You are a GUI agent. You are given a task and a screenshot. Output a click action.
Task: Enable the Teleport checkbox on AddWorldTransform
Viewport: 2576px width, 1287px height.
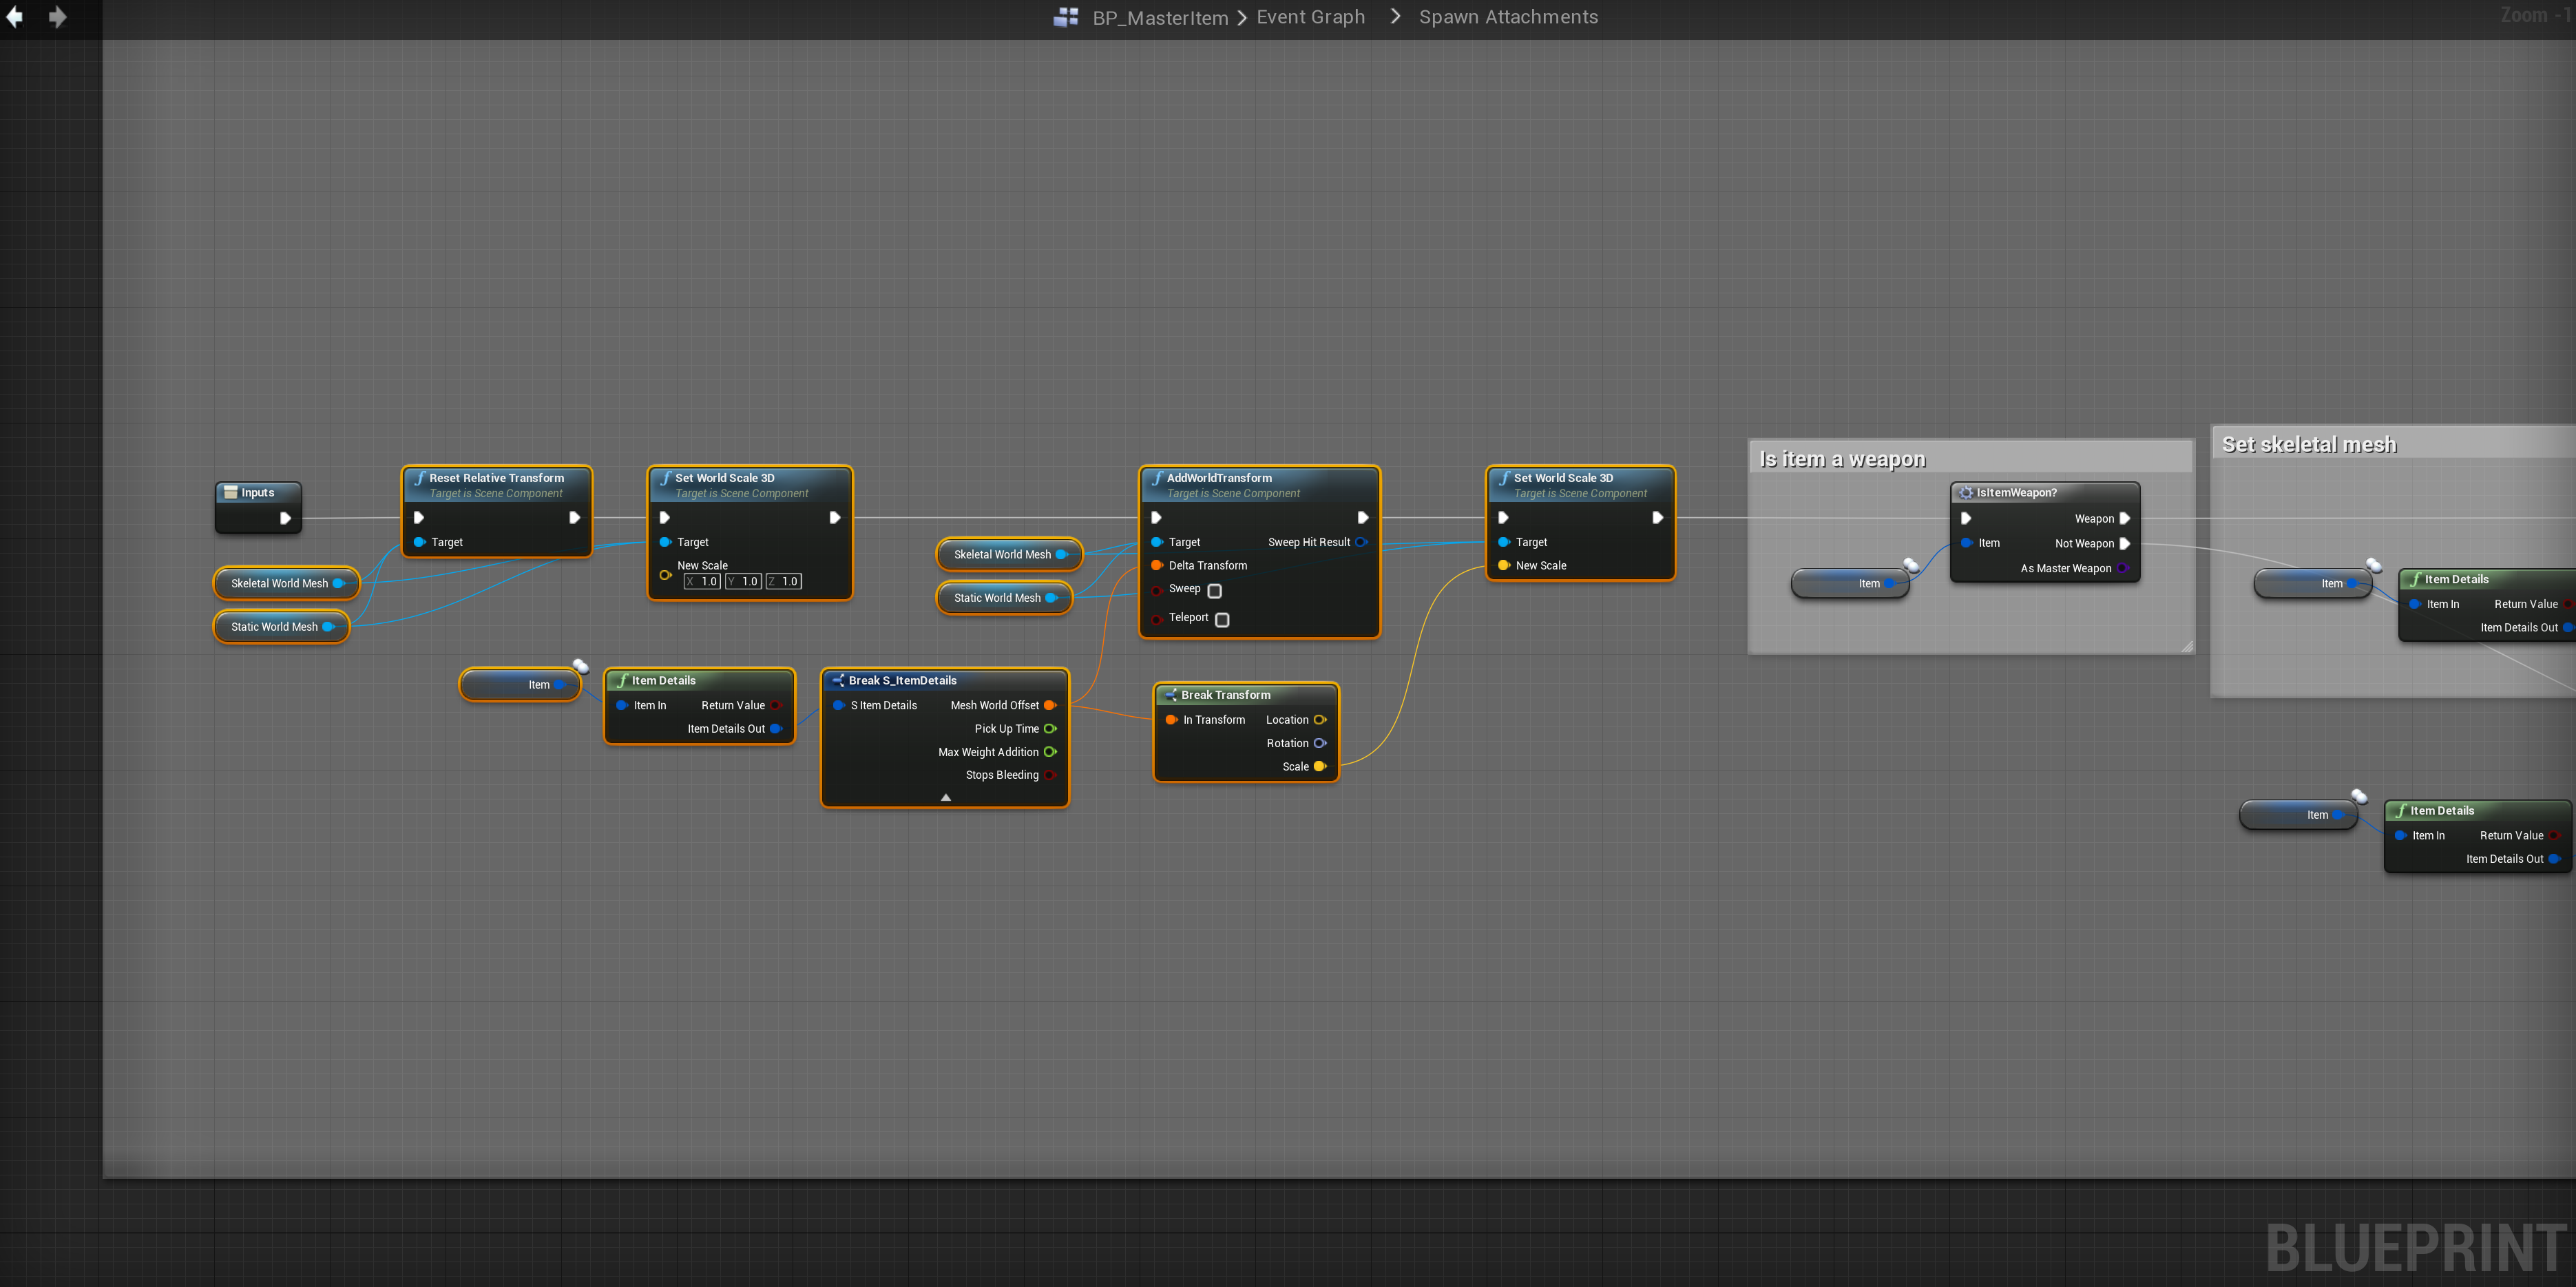coord(1222,620)
